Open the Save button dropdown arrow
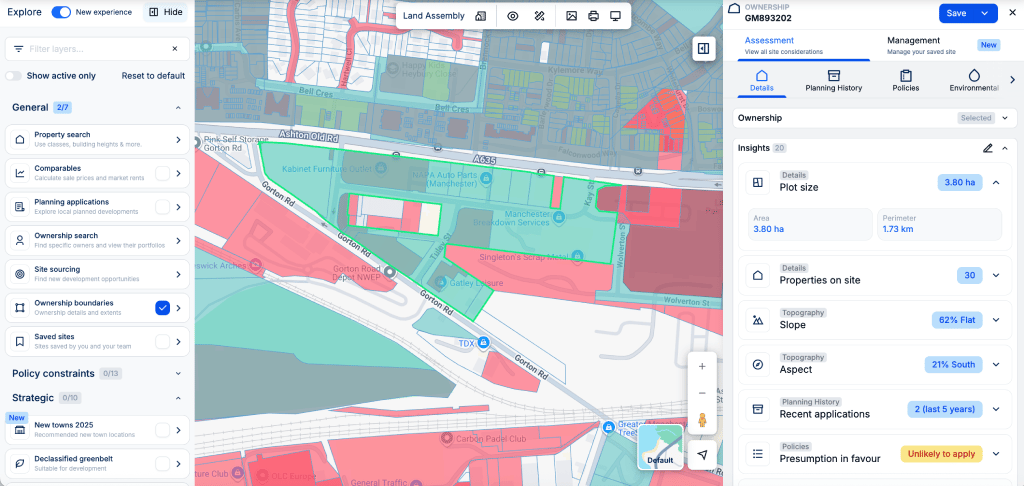This screenshot has width=1024, height=486. coord(985,13)
